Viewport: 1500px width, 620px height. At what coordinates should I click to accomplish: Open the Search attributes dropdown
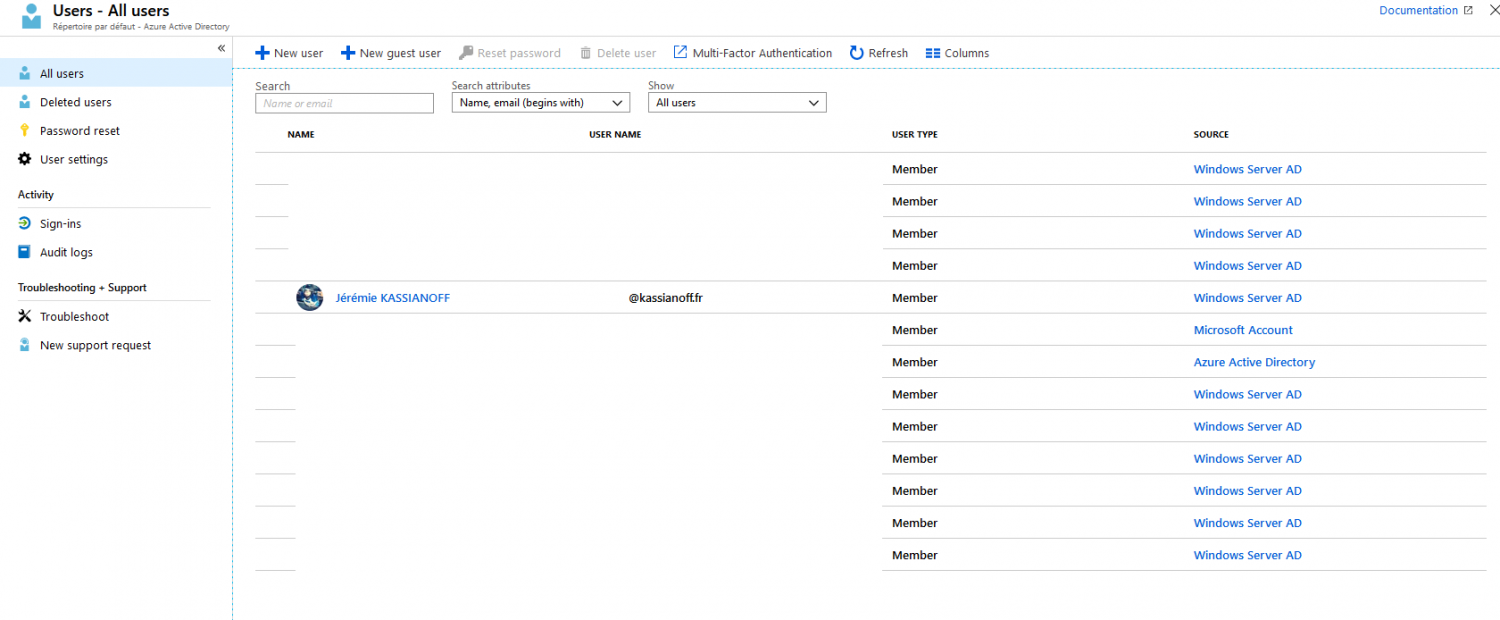(541, 103)
